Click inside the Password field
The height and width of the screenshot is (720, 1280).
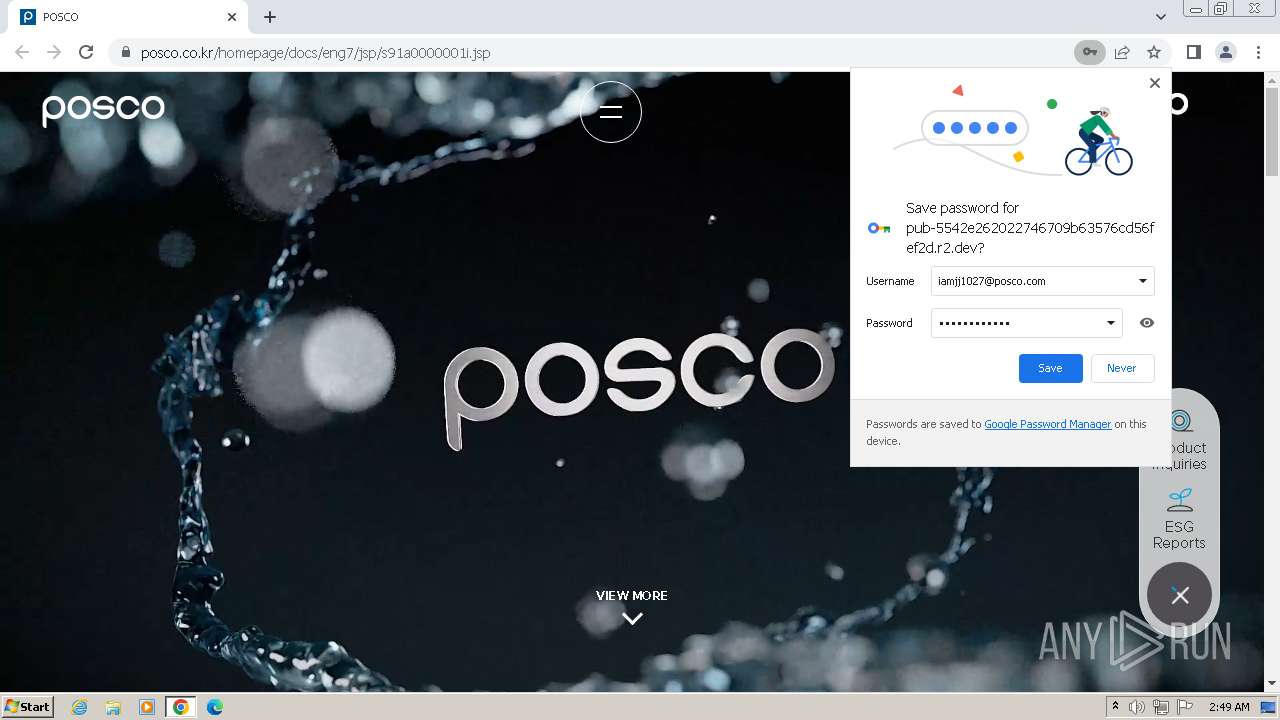1026,323
